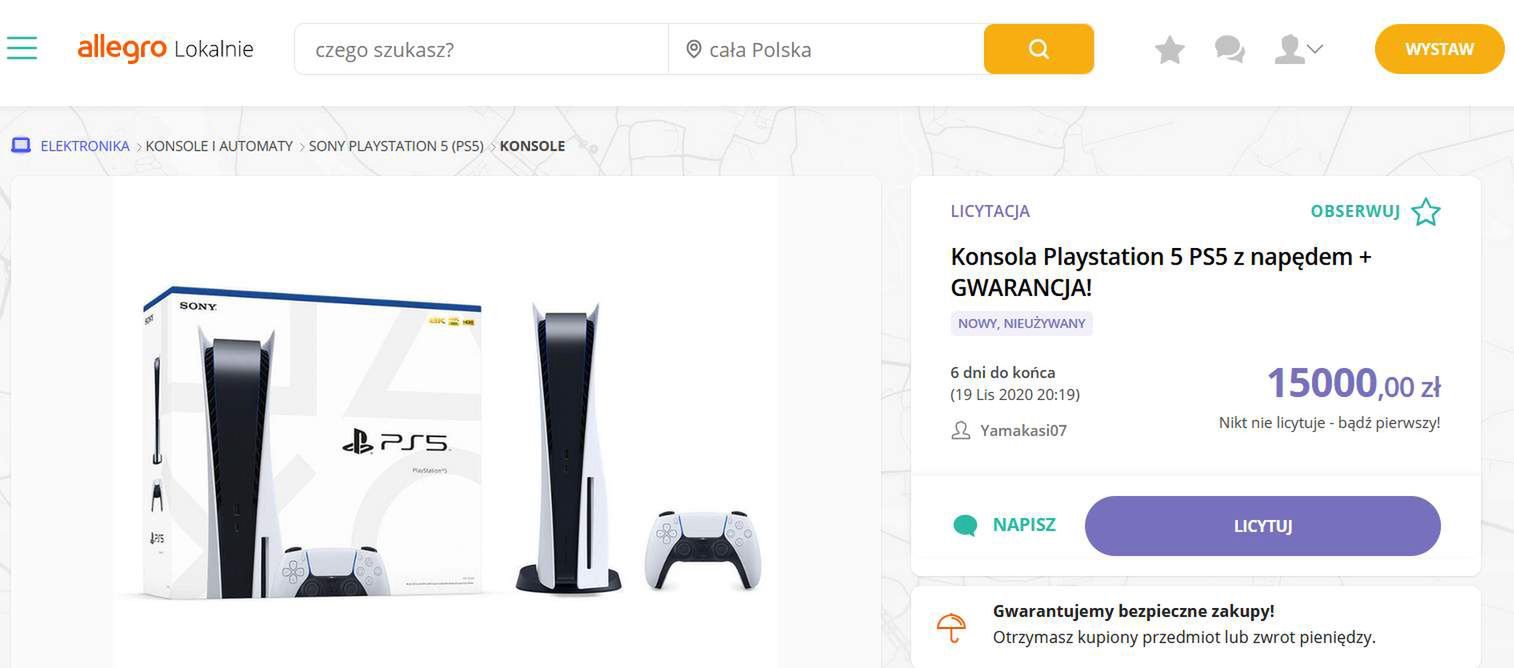Screen dimensions: 1514x668
Task: Click the Elektronika laptop icon
Action: [x=21, y=146]
